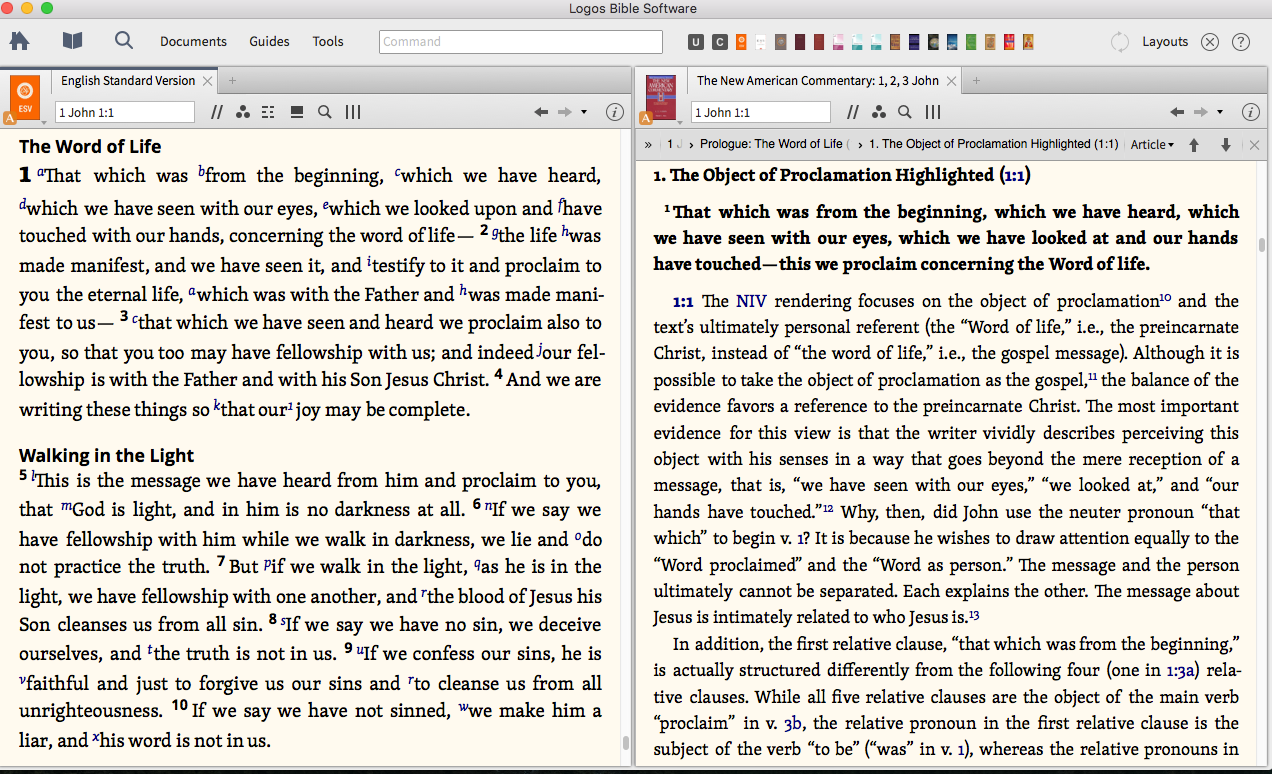1272x774 pixels.
Task: Expand commentary panel history dropdown arrow
Action: click(x=1220, y=112)
